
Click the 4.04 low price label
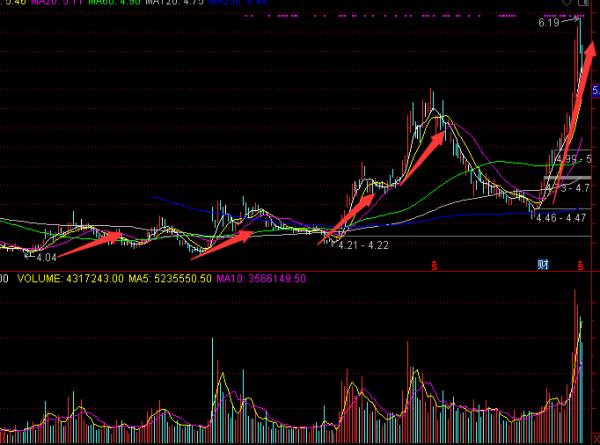pyautogui.click(x=46, y=257)
